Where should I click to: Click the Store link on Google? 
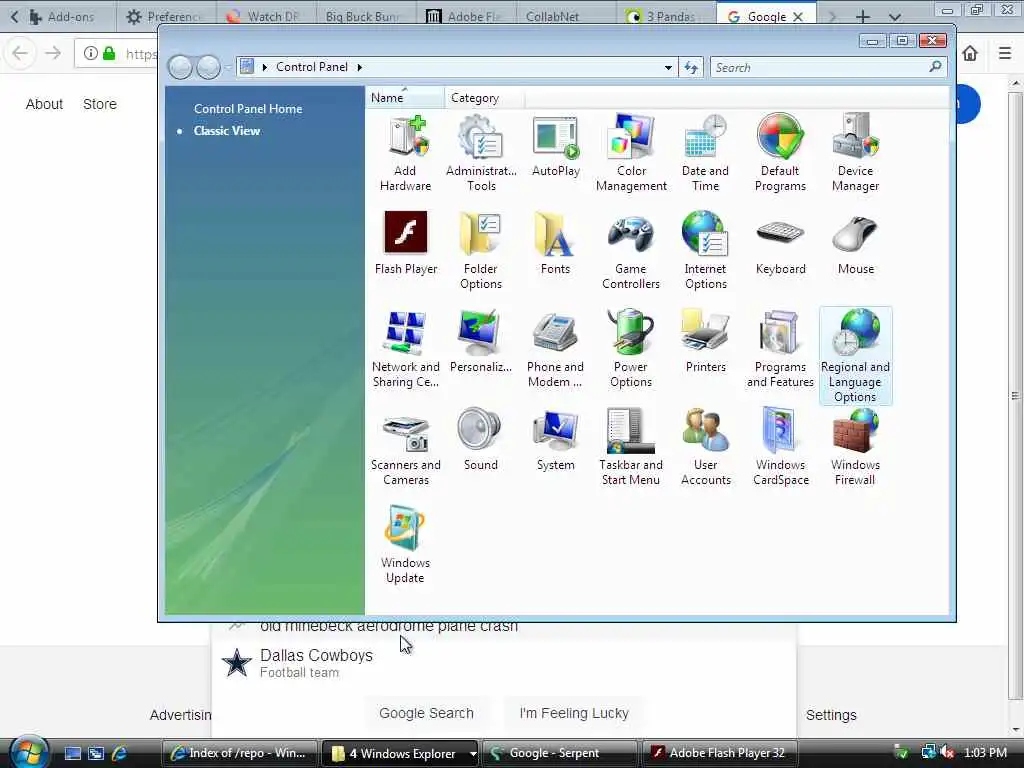[x=100, y=104]
